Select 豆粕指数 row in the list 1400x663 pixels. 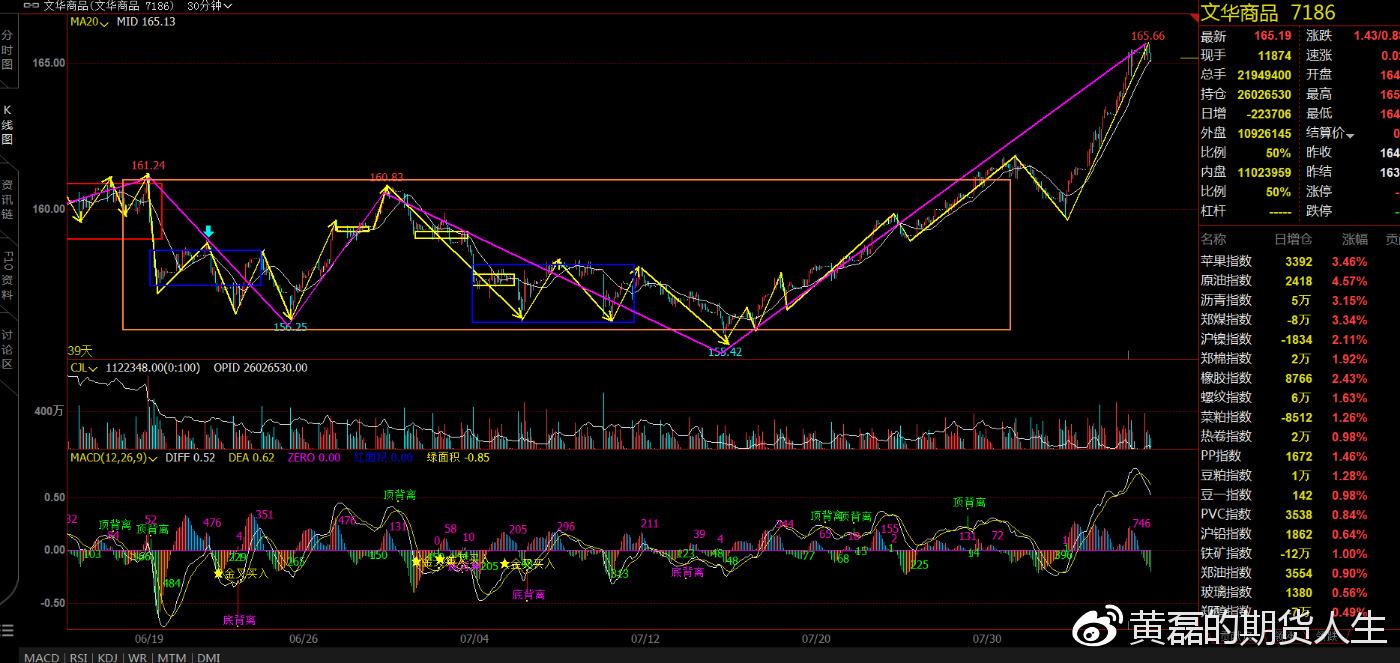pos(1299,476)
